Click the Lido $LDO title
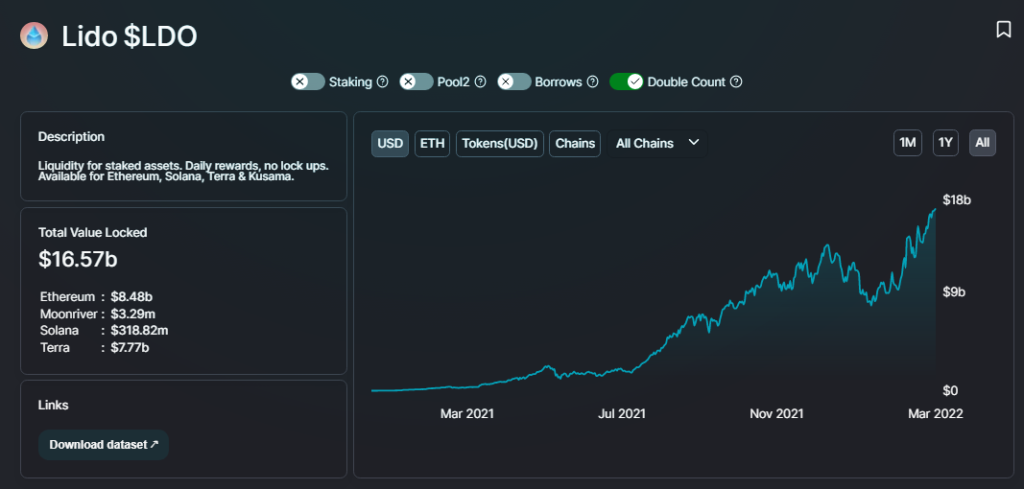 (129, 37)
